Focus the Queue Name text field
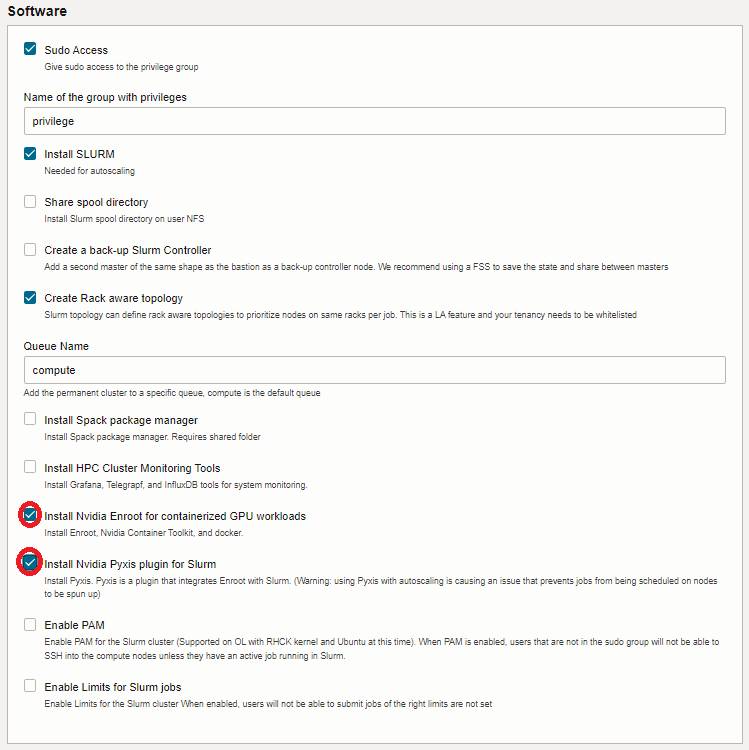This screenshot has width=749, height=750. (374, 370)
